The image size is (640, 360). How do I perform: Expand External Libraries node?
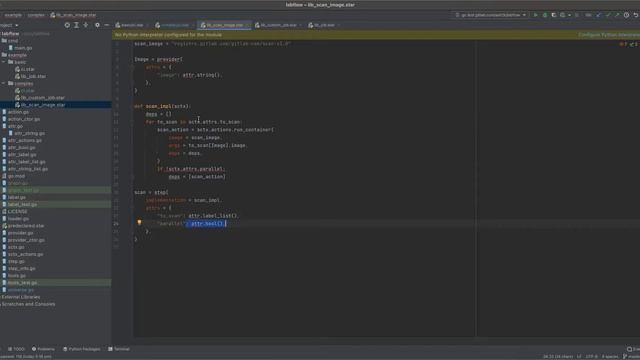pyautogui.click(x=20, y=297)
